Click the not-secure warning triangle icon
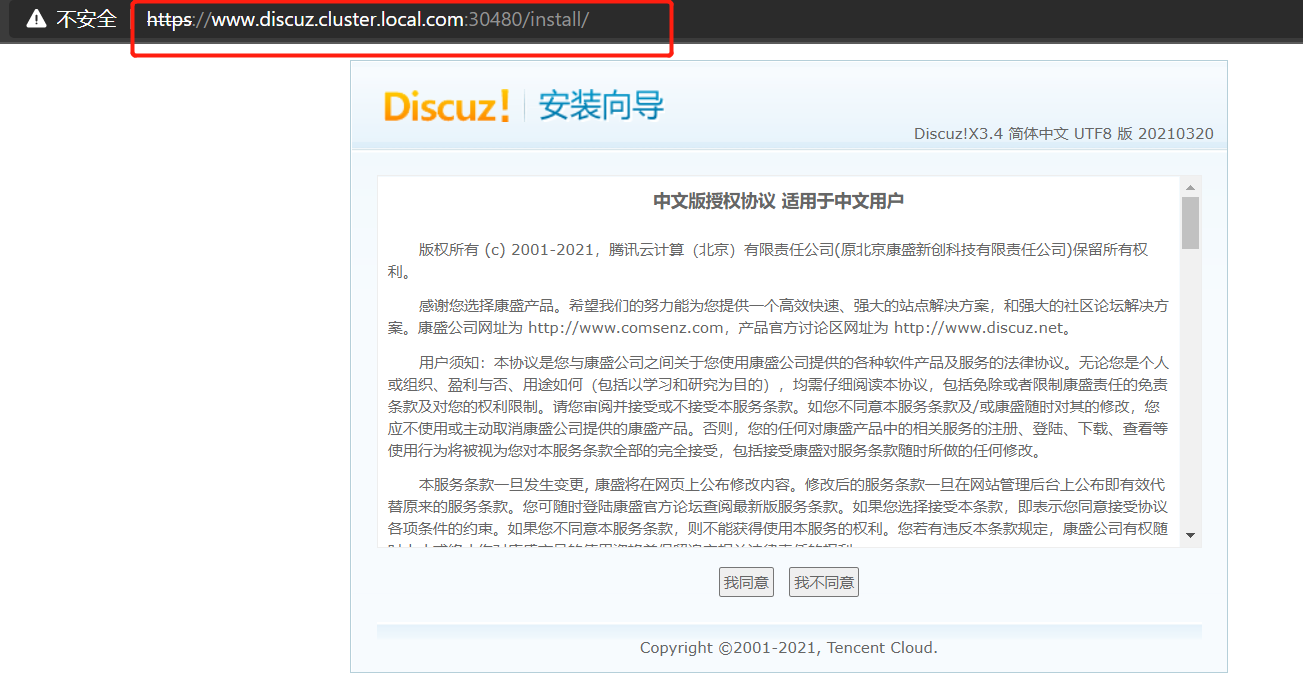Viewport: 1303px width, 690px height. pos(36,19)
